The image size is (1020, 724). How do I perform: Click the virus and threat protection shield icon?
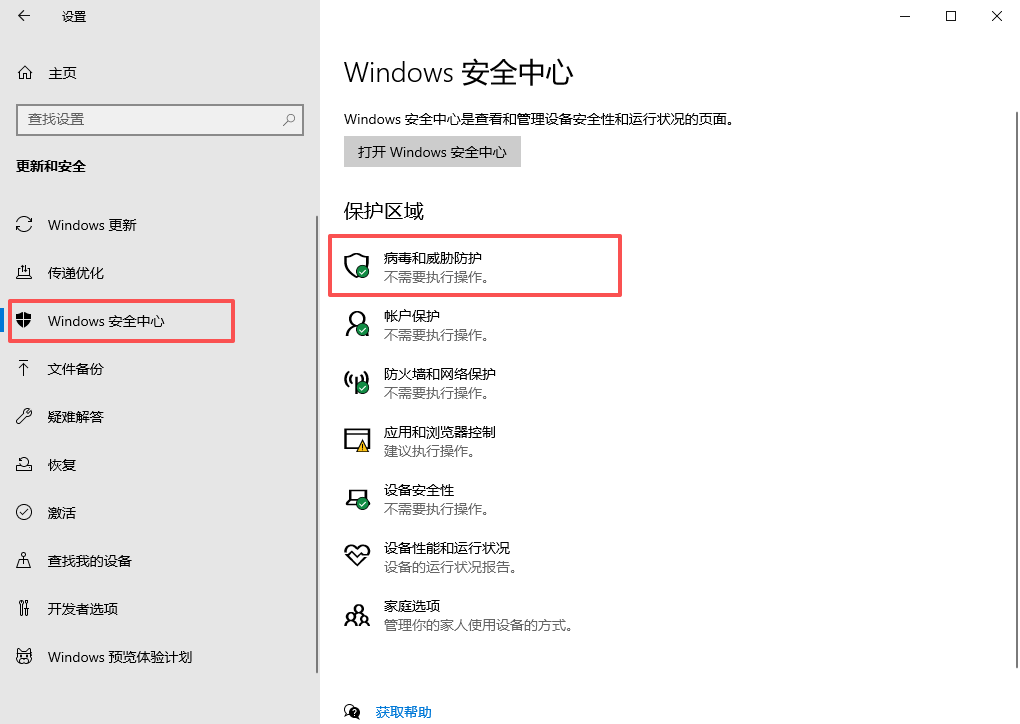point(357,265)
